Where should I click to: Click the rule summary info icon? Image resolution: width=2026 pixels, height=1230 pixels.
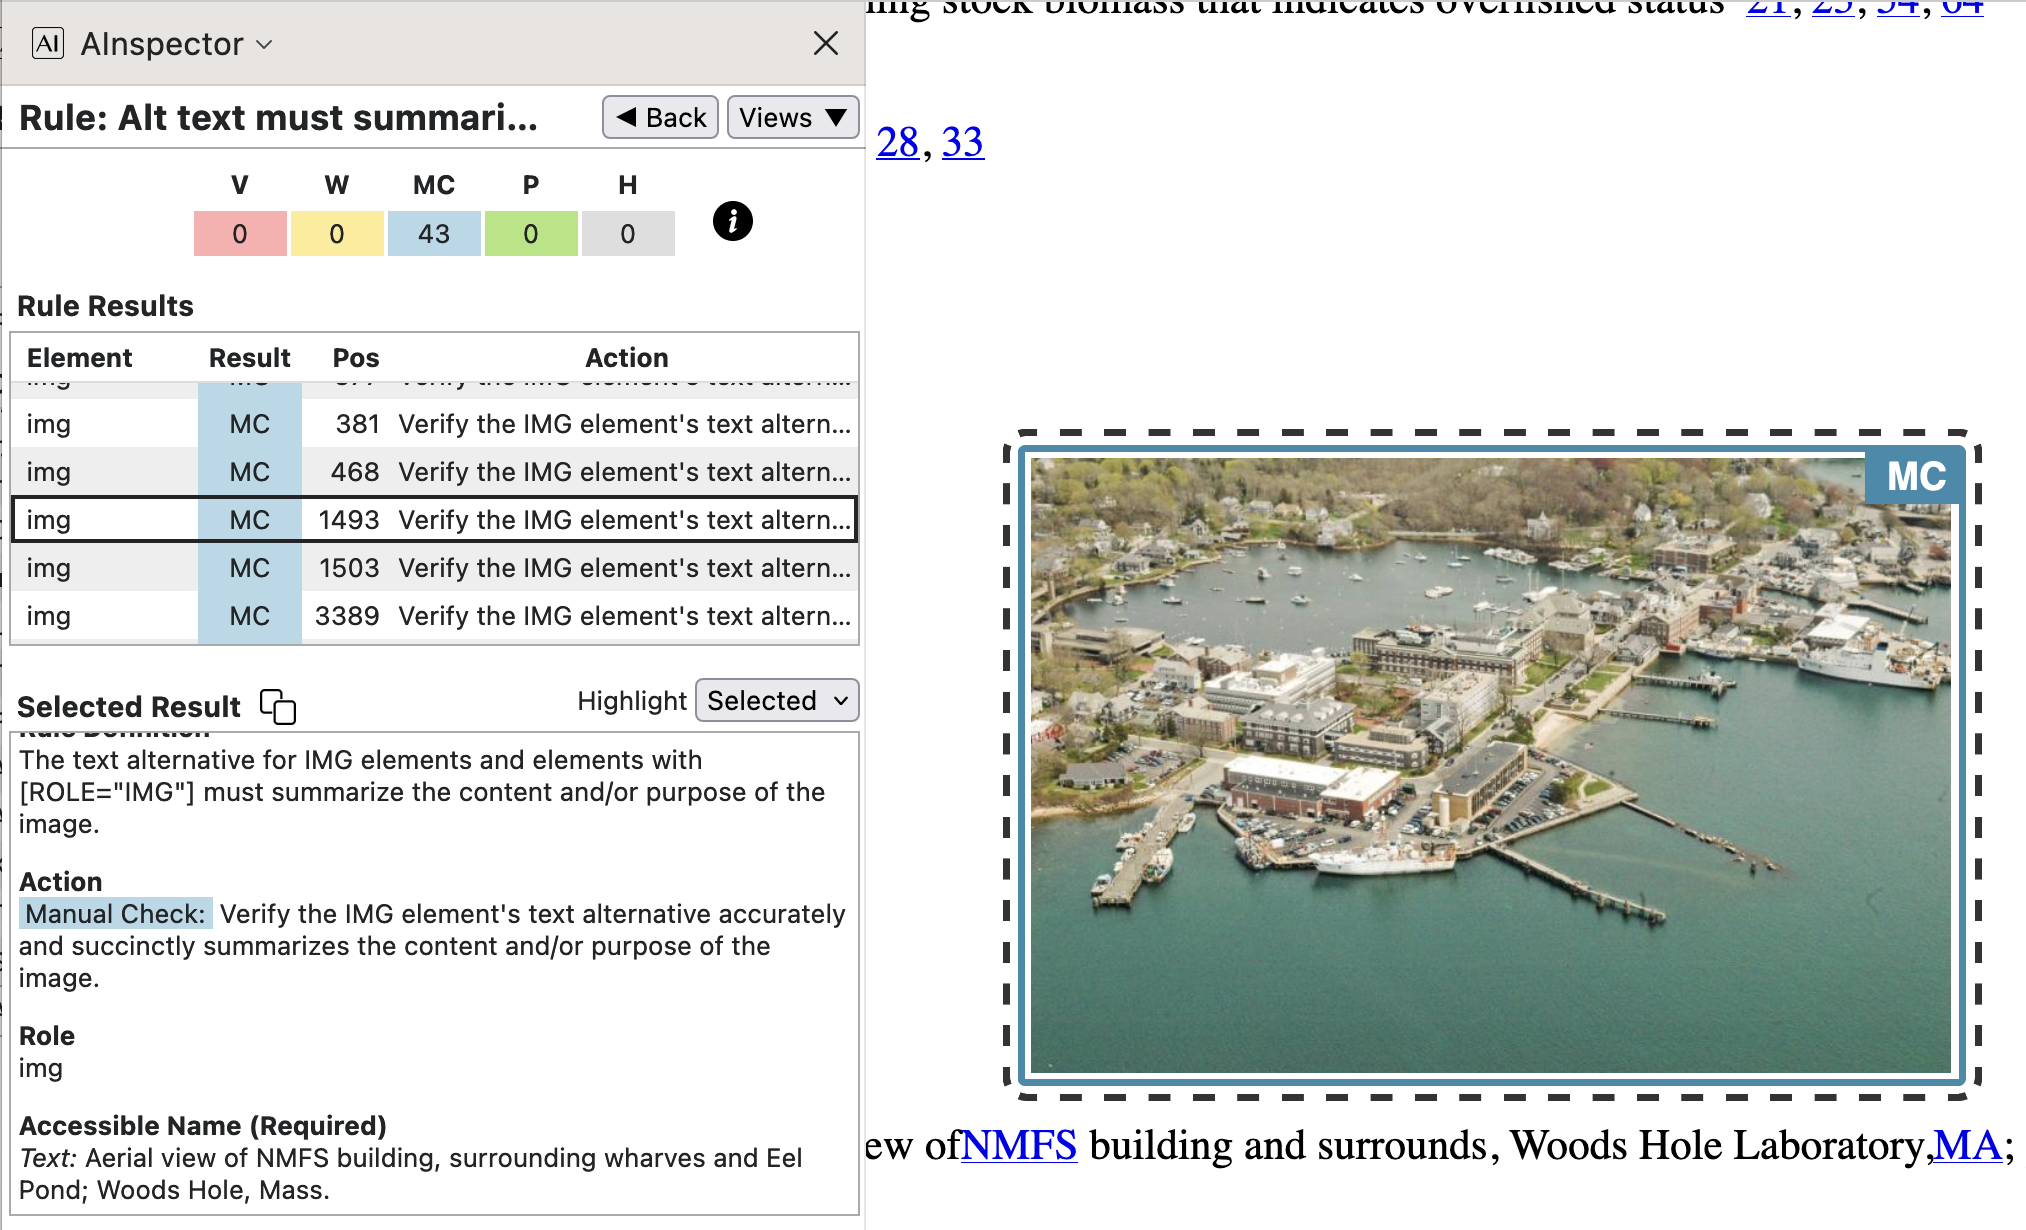732,221
